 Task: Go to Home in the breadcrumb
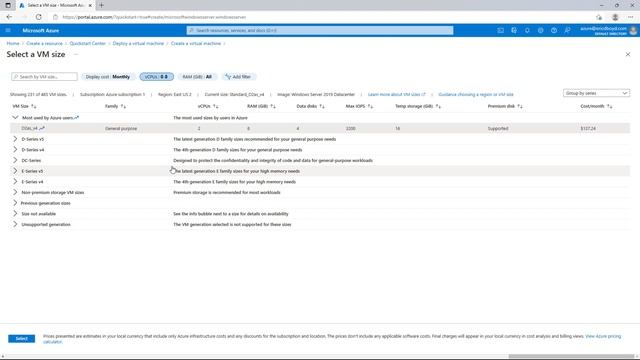click(x=13, y=43)
